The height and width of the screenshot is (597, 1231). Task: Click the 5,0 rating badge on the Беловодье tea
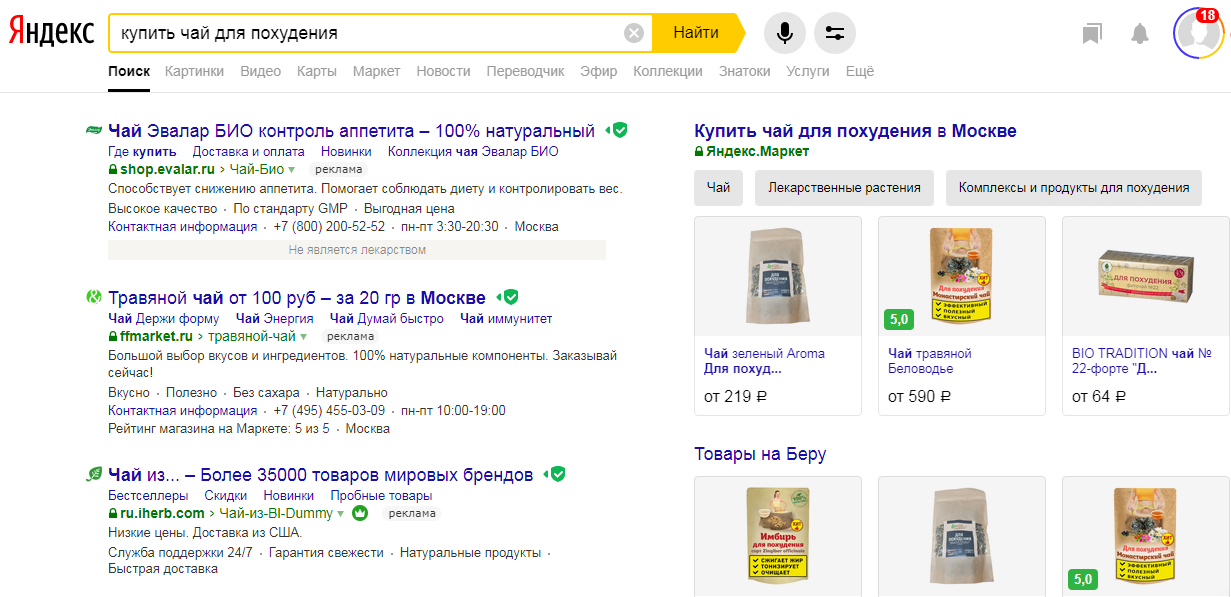(x=899, y=320)
